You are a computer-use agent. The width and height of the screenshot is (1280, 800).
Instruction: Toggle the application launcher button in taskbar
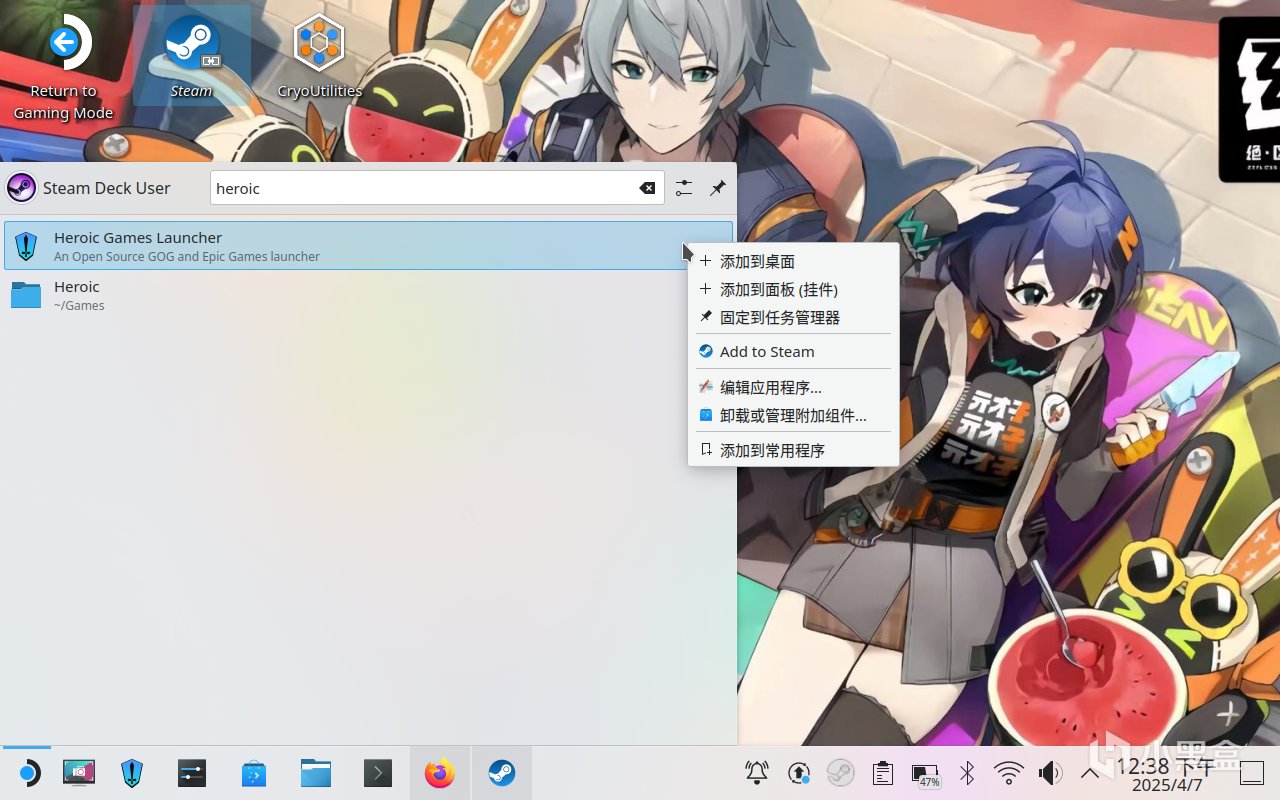click(x=27, y=773)
